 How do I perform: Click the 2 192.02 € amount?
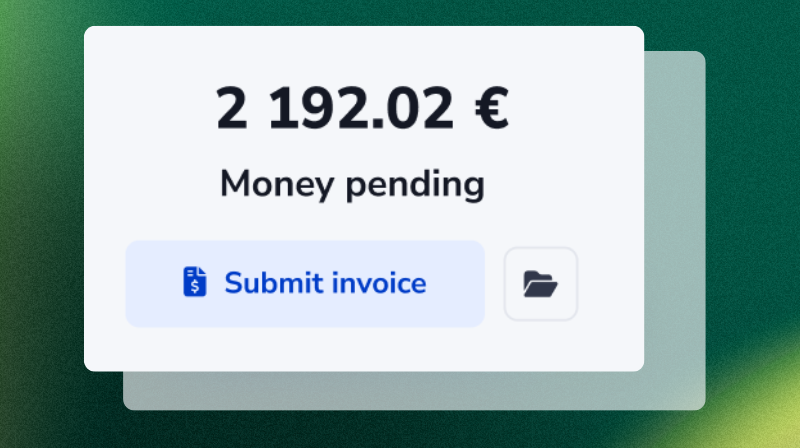pyautogui.click(x=362, y=108)
